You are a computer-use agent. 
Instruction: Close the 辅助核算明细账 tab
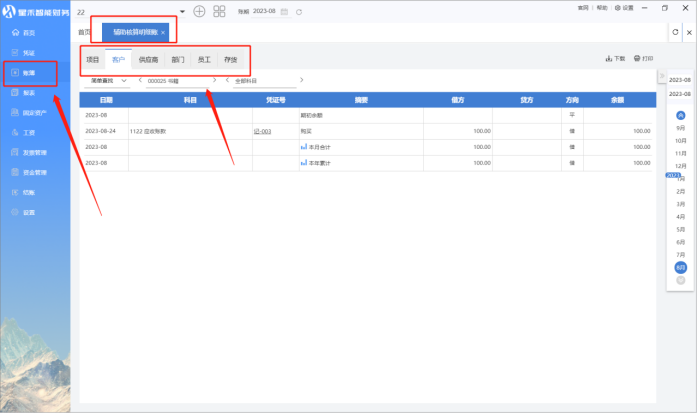(163, 33)
